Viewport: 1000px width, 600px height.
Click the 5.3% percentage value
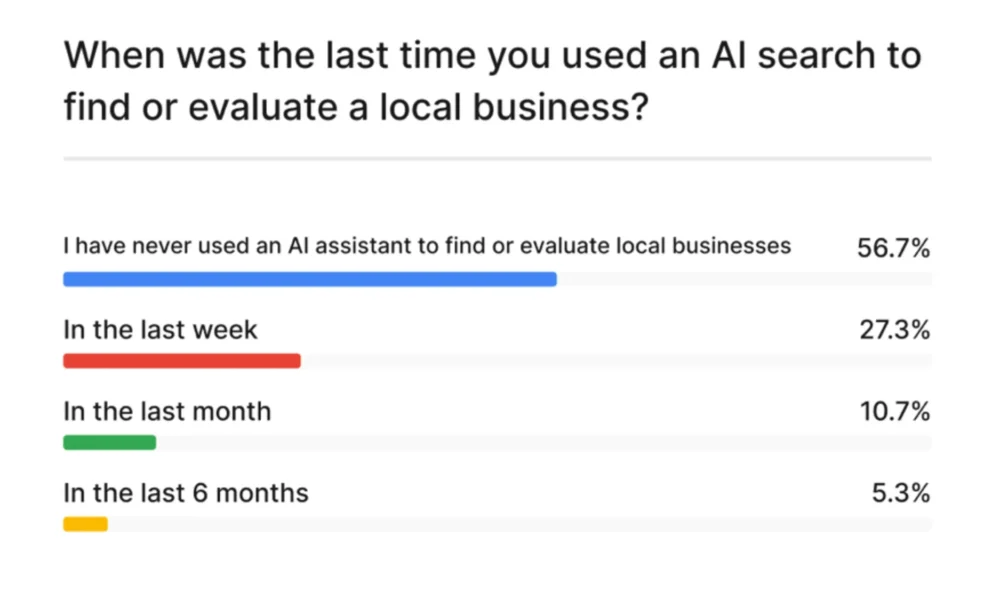pos(901,493)
